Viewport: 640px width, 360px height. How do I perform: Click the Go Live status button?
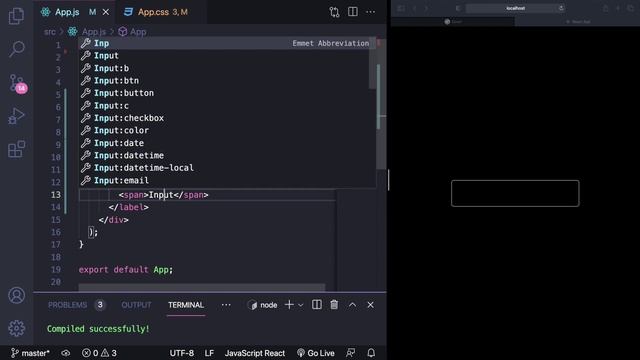coord(316,353)
